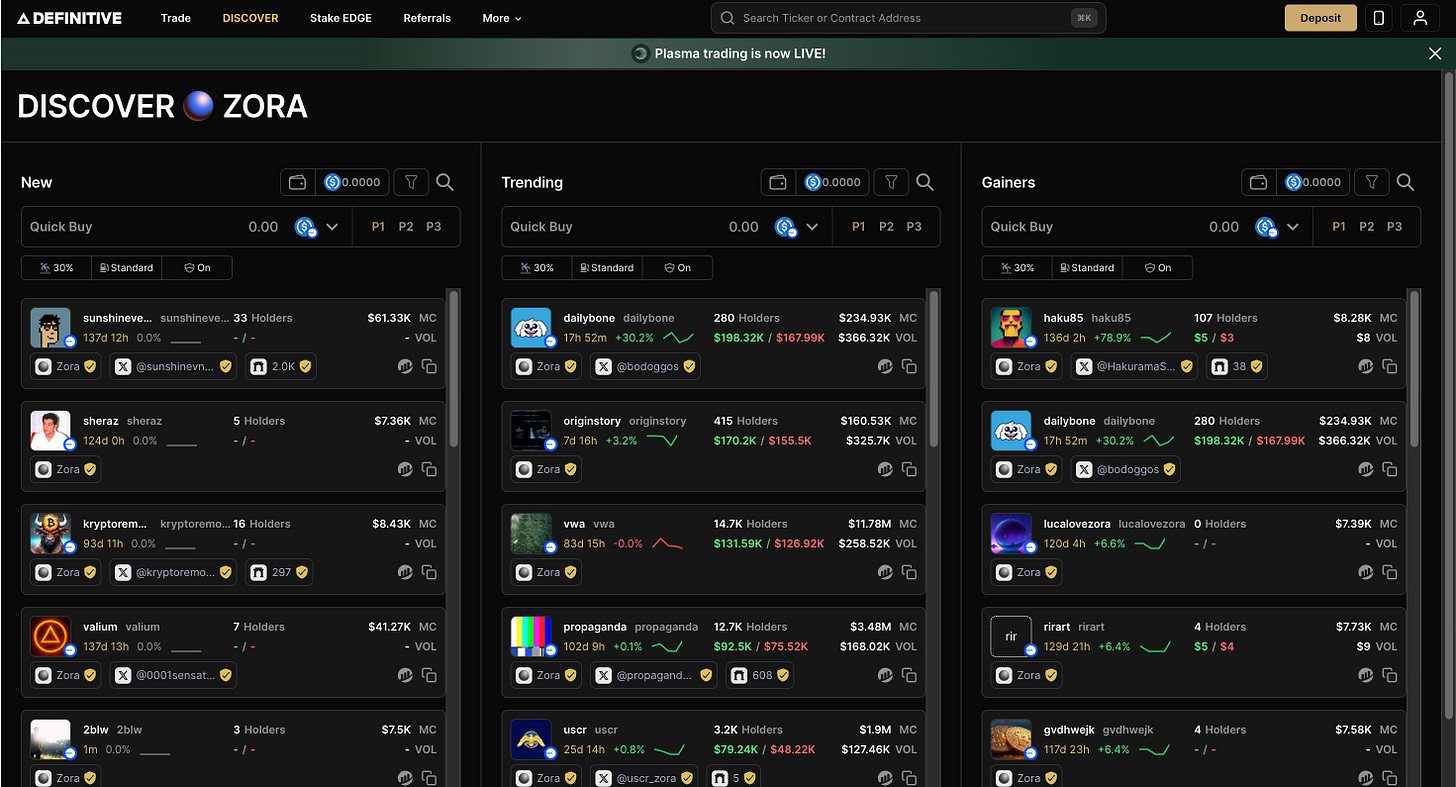Open 30% slippage setting in New column

point(56,268)
